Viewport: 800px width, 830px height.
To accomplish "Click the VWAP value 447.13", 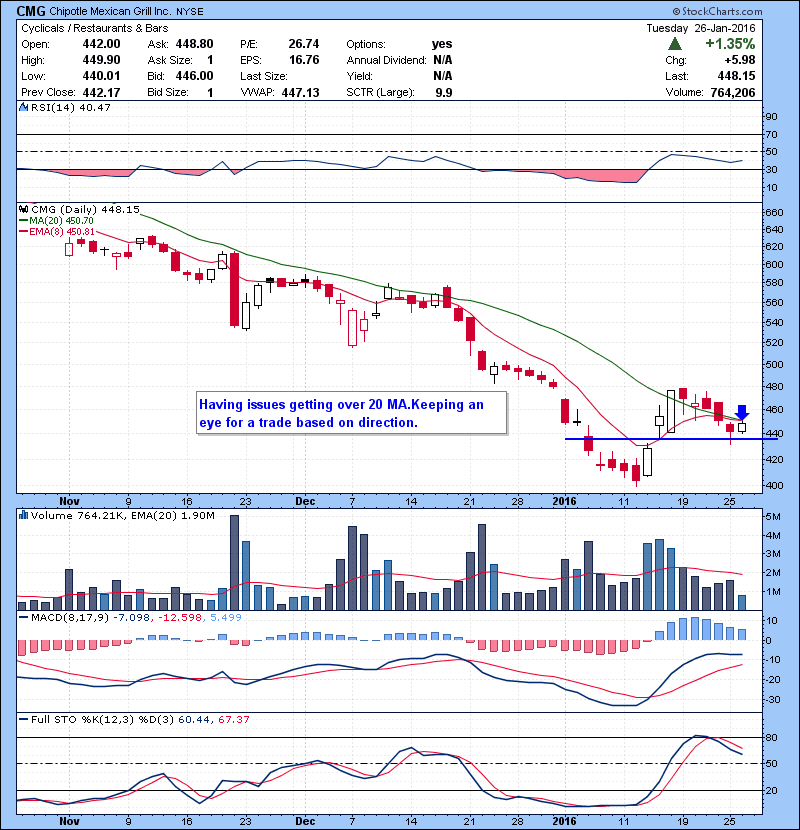I will click(300, 92).
